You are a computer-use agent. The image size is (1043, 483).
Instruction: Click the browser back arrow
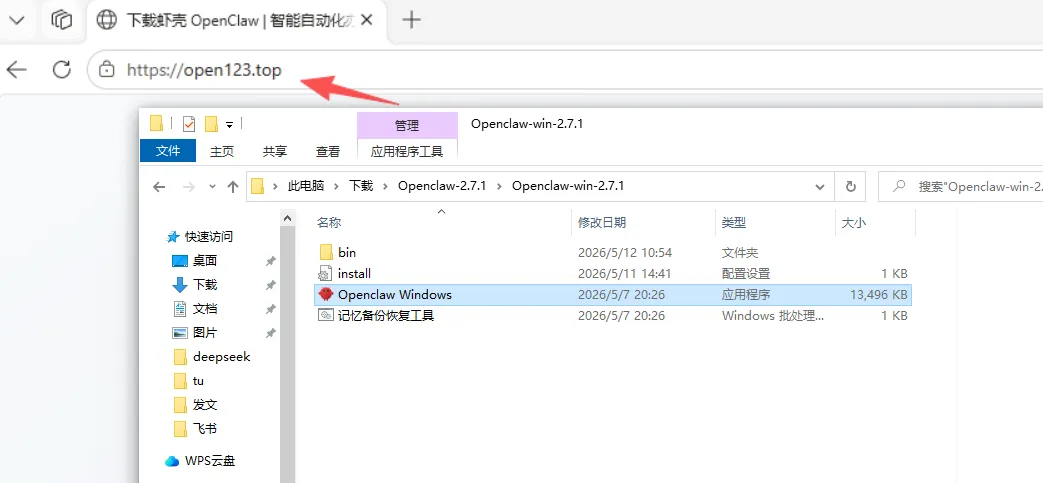click(16, 69)
